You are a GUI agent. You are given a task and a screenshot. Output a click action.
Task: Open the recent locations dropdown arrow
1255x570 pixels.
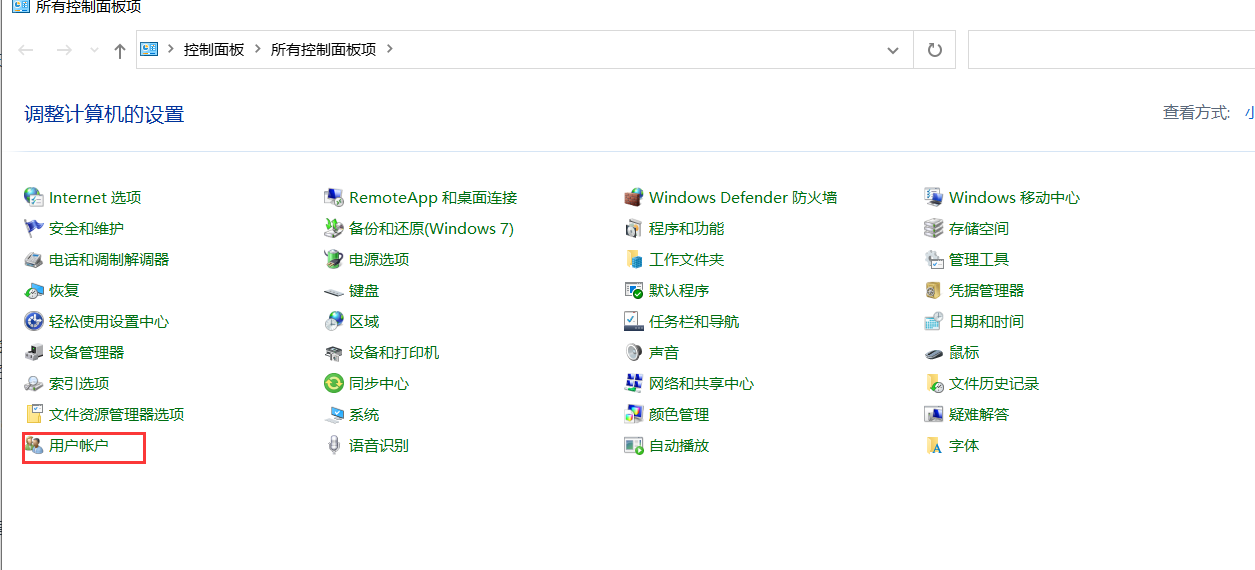tap(94, 50)
